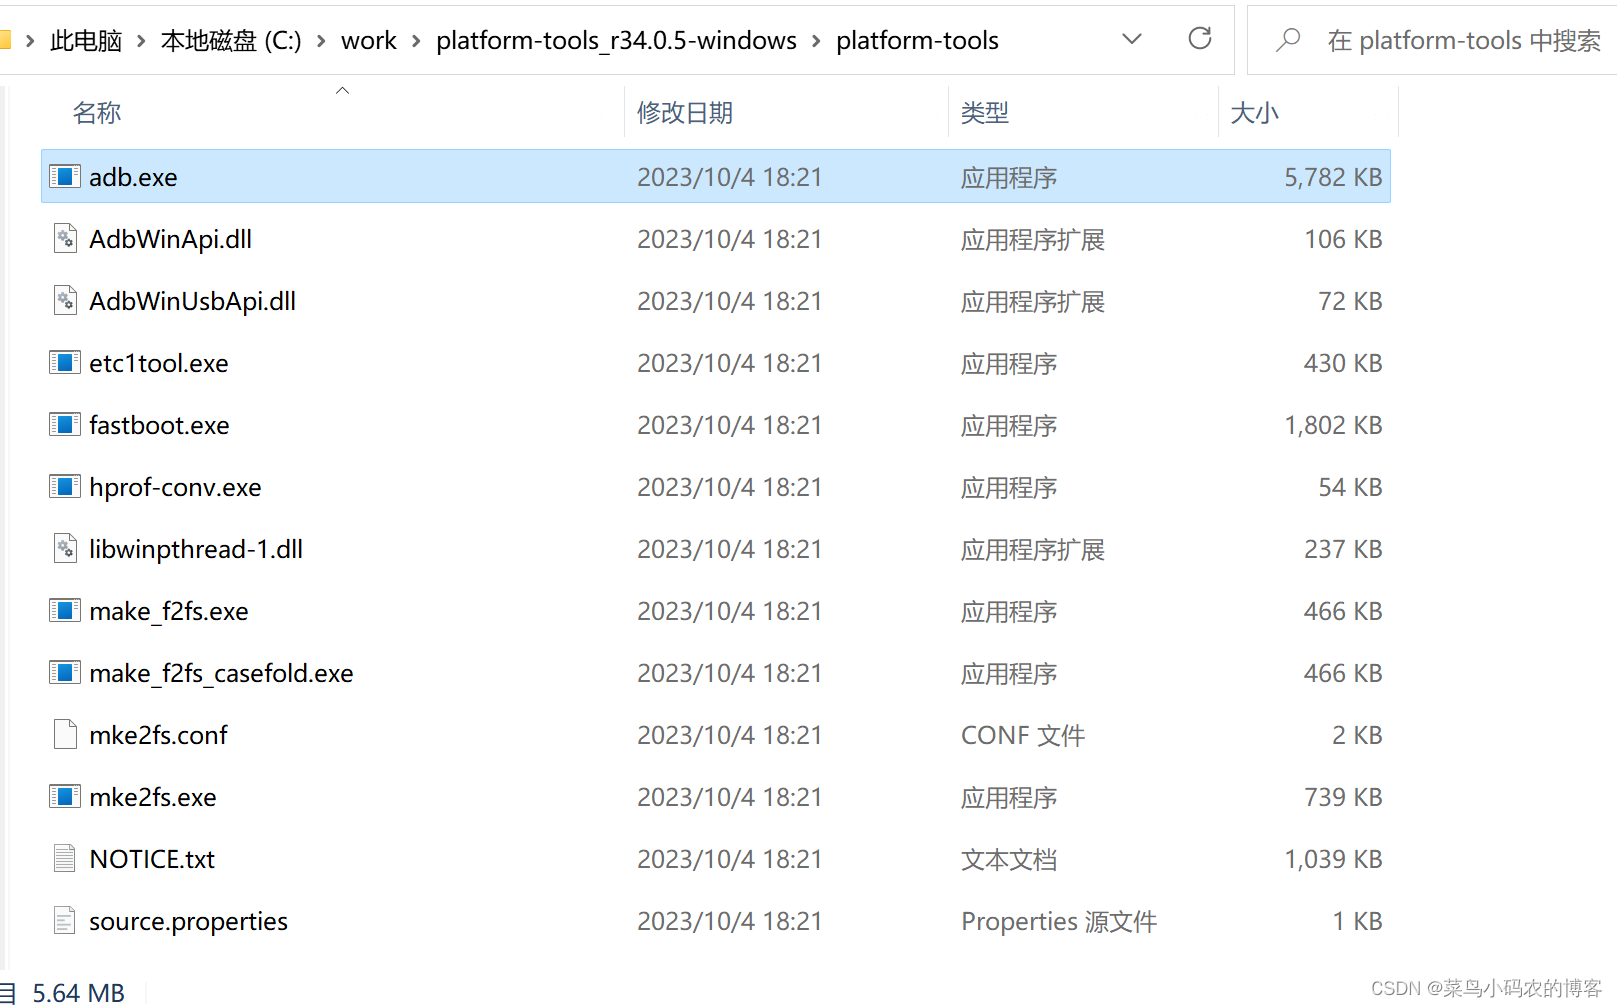Click the adb.exe application icon

click(65, 177)
